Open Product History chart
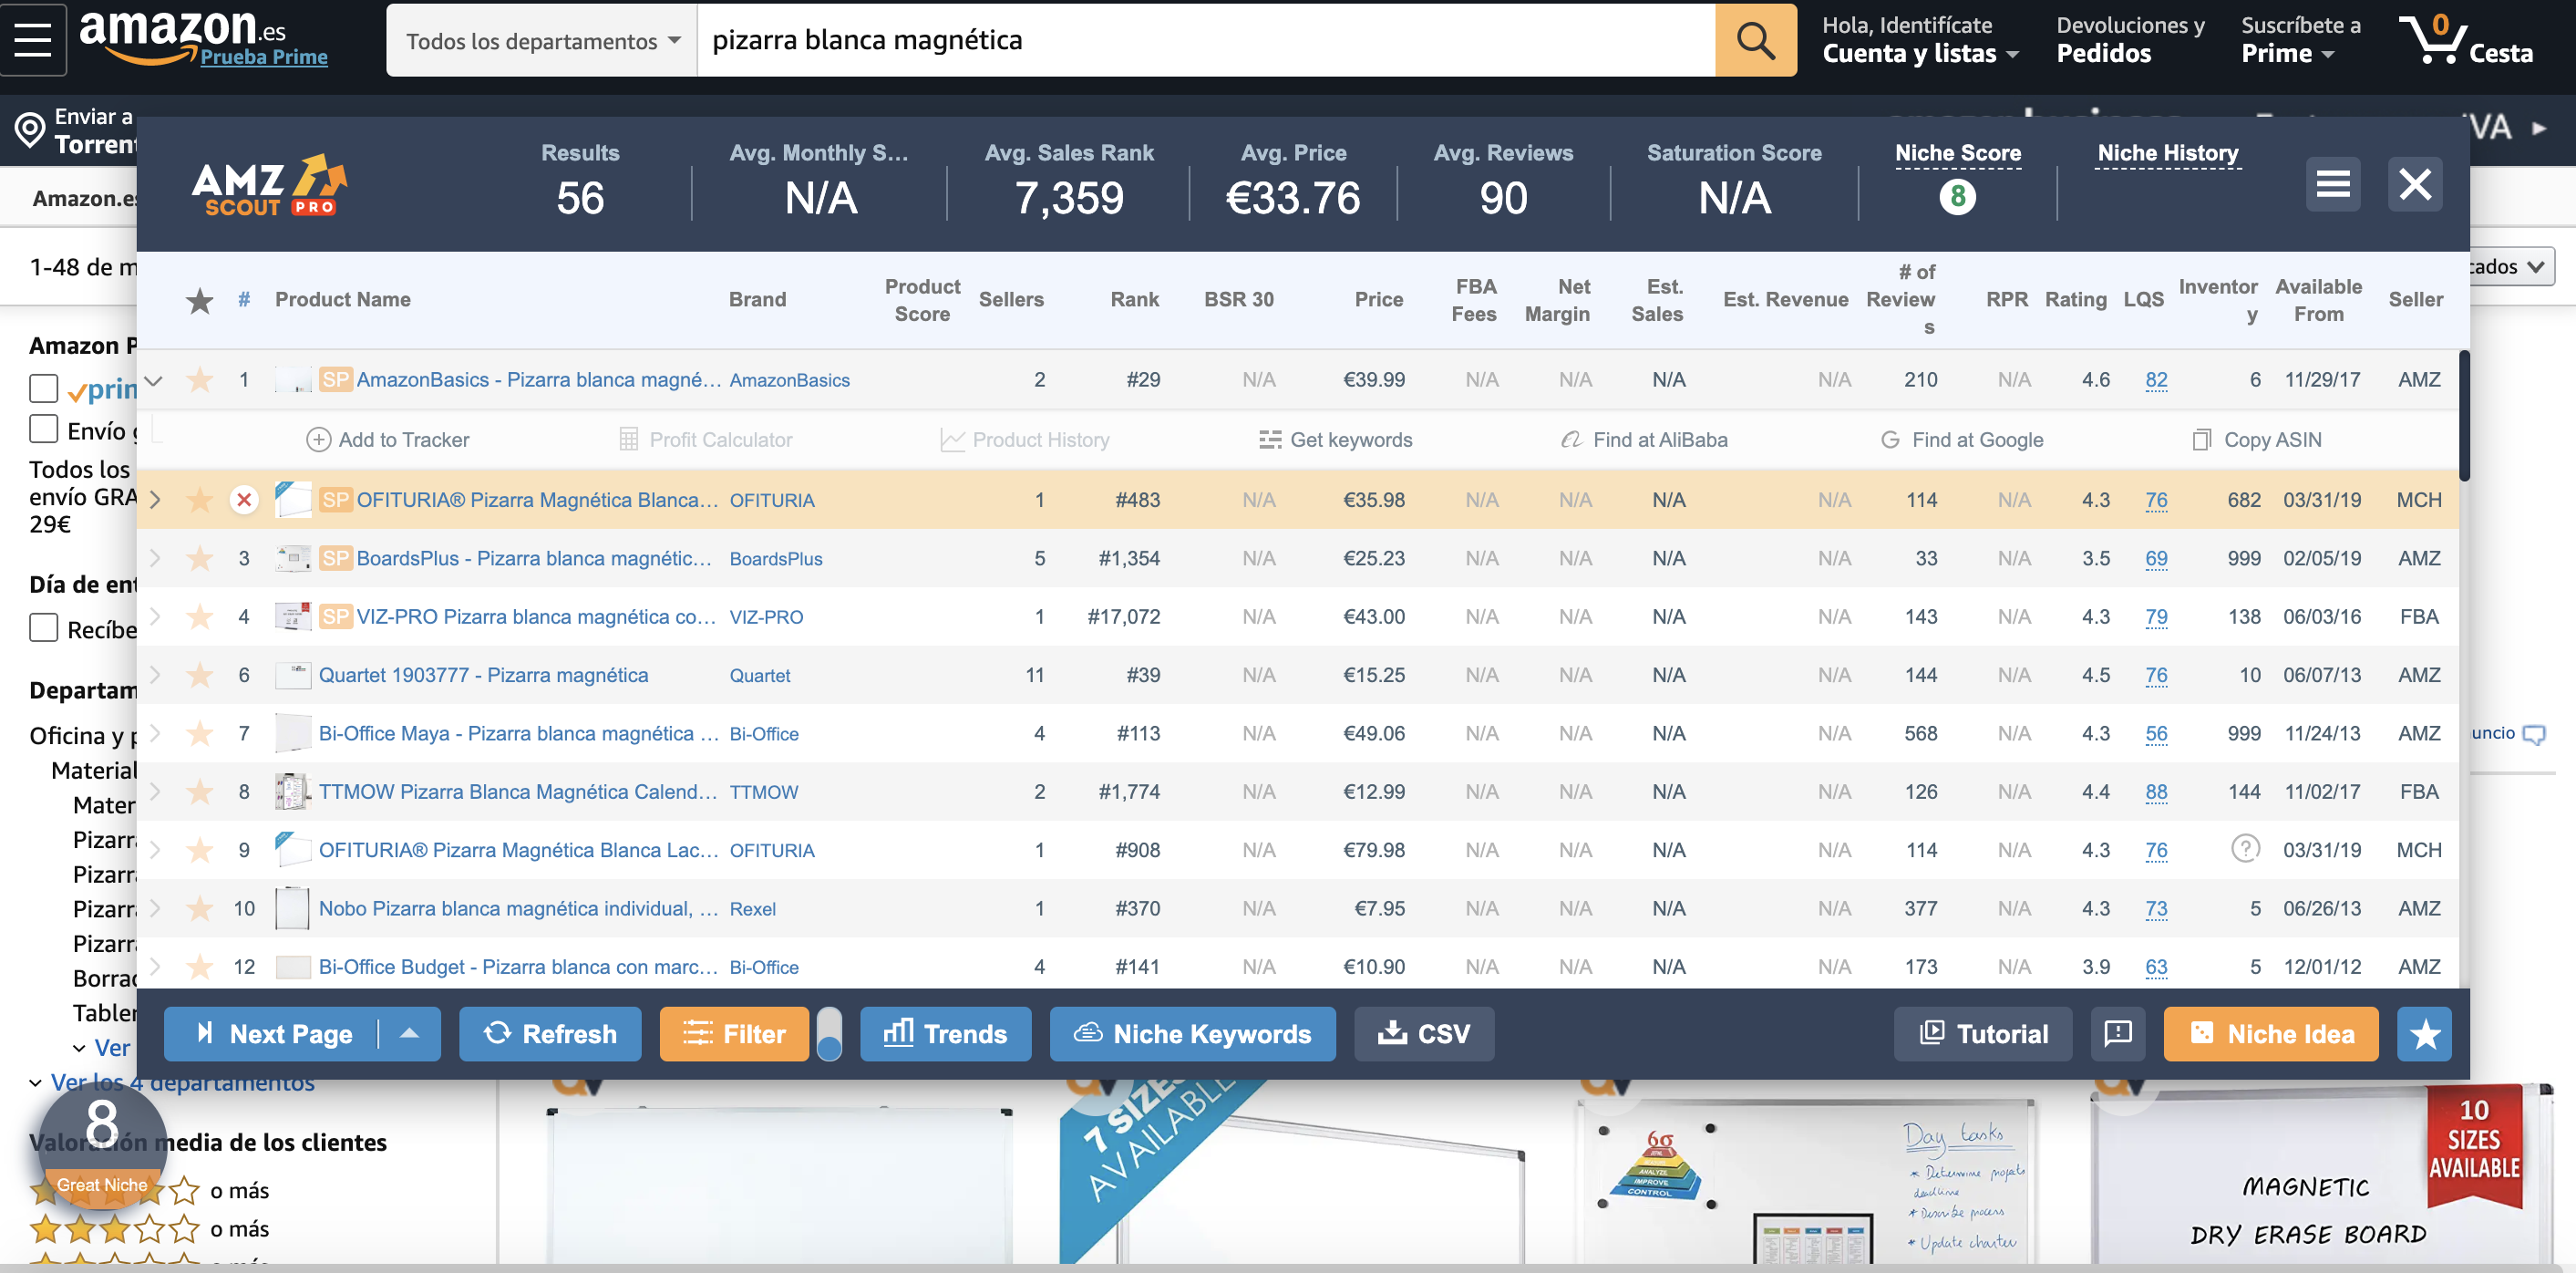Screen dimensions: 2576x1273 (1025, 440)
